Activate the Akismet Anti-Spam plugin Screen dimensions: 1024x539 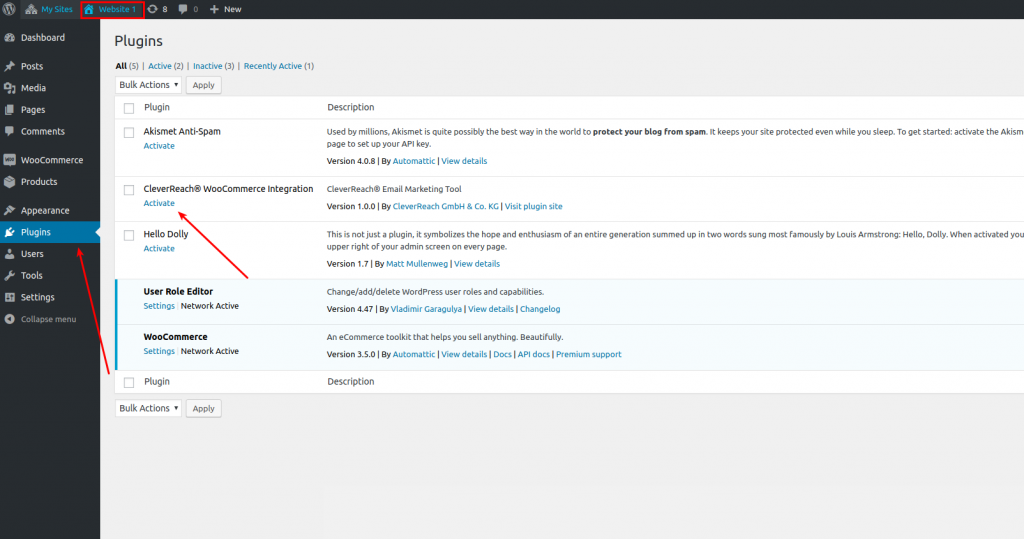click(x=159, y=146)
